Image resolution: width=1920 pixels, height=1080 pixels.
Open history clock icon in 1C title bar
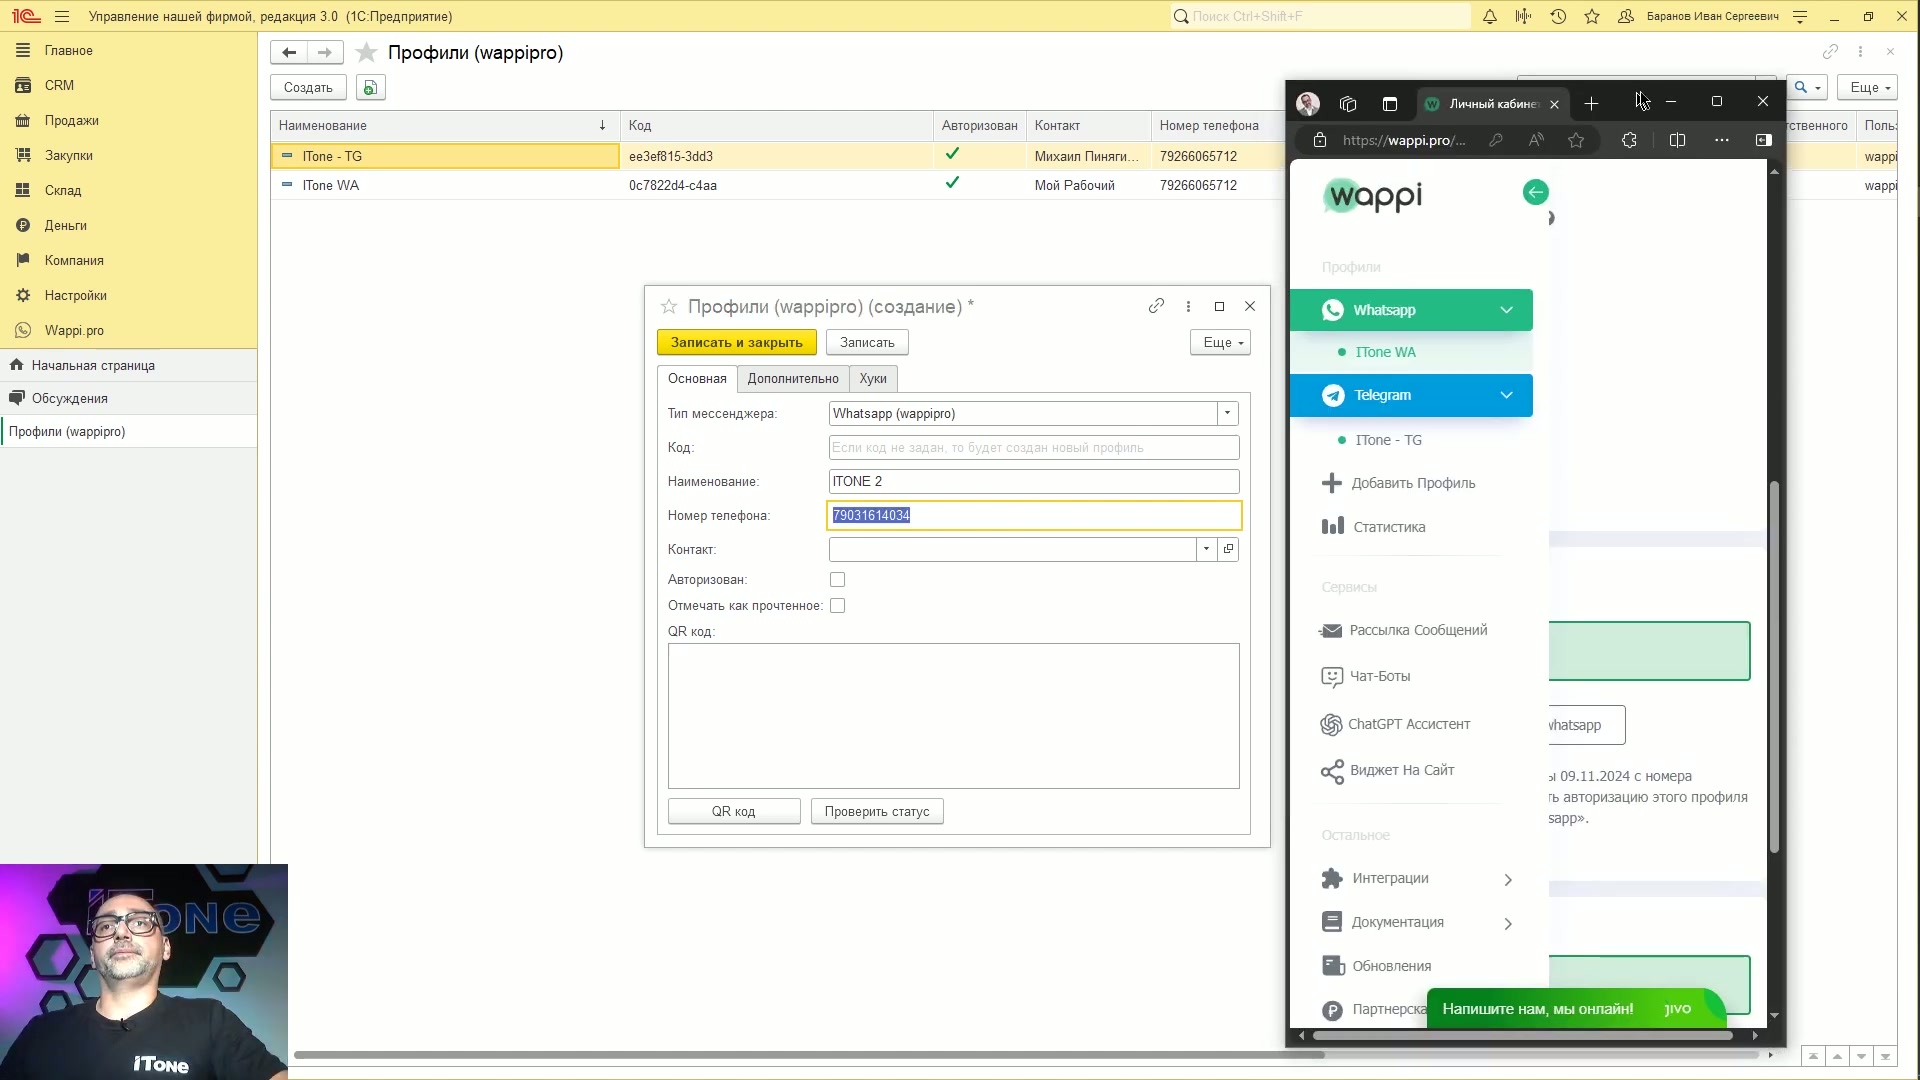pos(1558,16)
